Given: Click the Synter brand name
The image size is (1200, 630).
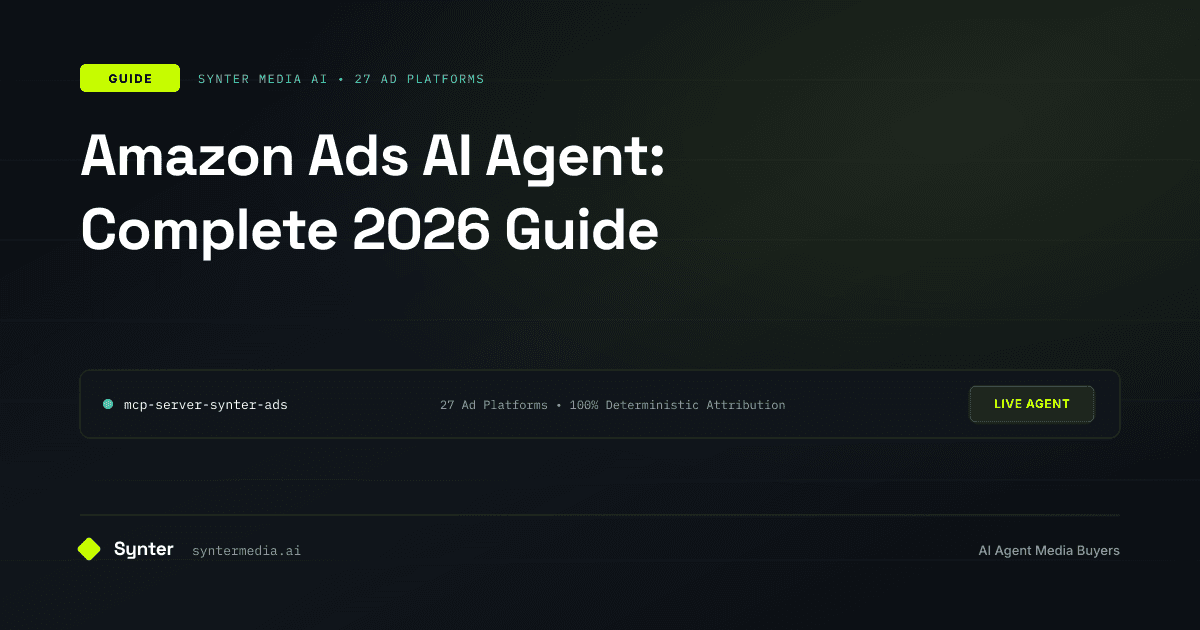Looking at the screenshot, I should point(144,549).
